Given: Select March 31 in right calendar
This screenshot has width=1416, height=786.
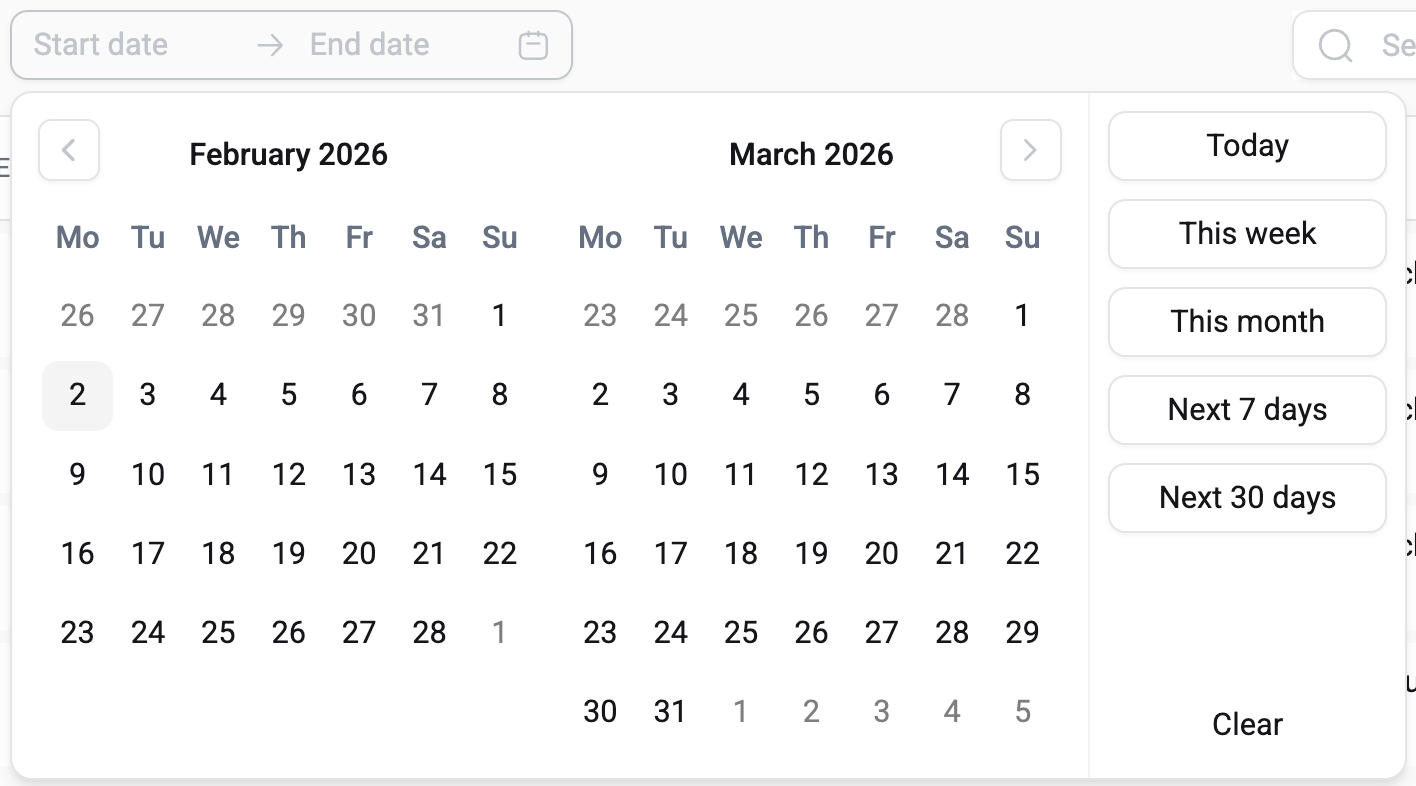Looking at the screenshot, I should tap(670, 711).
